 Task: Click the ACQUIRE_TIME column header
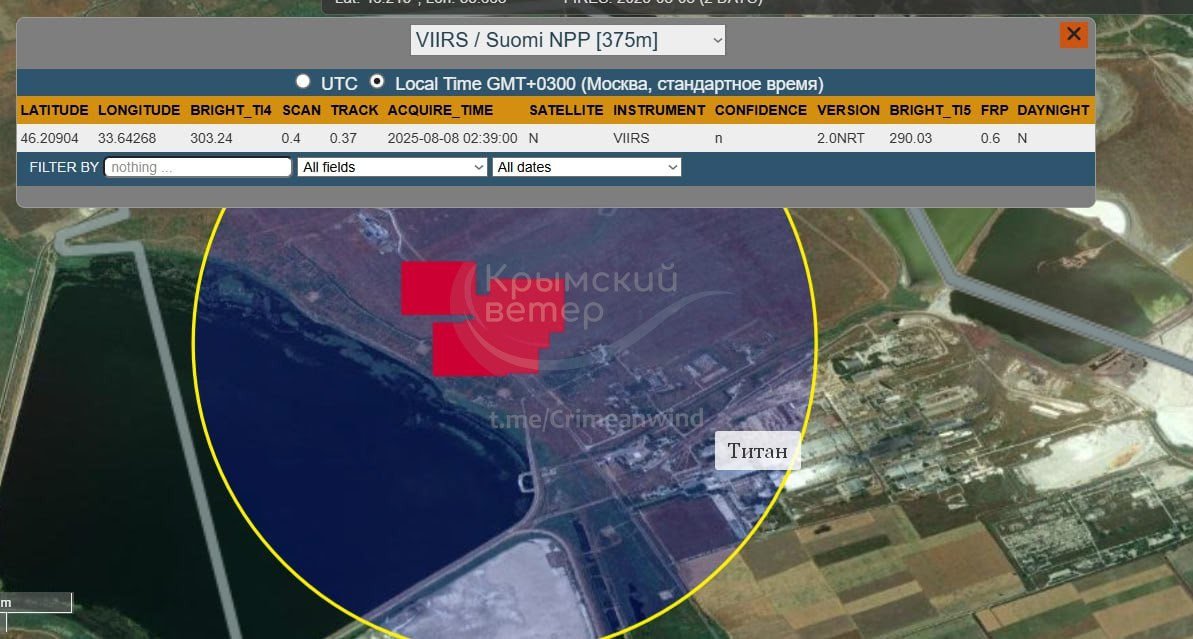tap(440, 110)
